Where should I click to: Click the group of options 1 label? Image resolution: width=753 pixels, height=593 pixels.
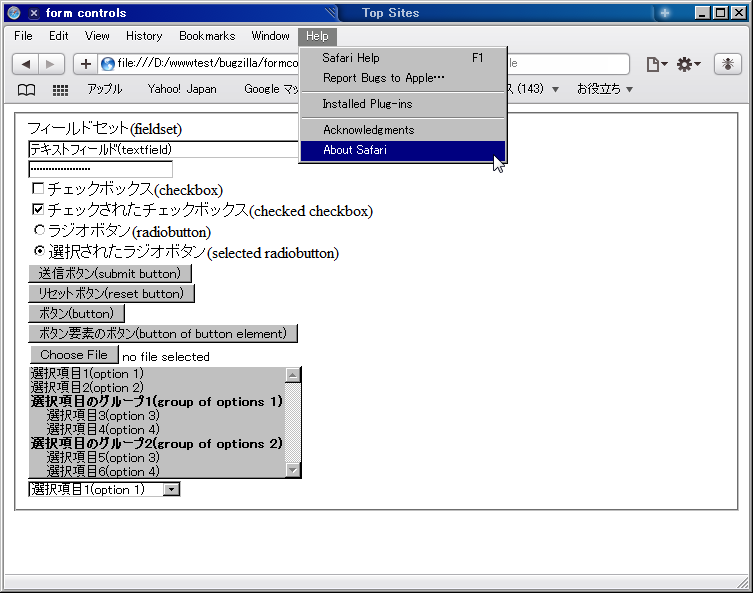(157, 401)
